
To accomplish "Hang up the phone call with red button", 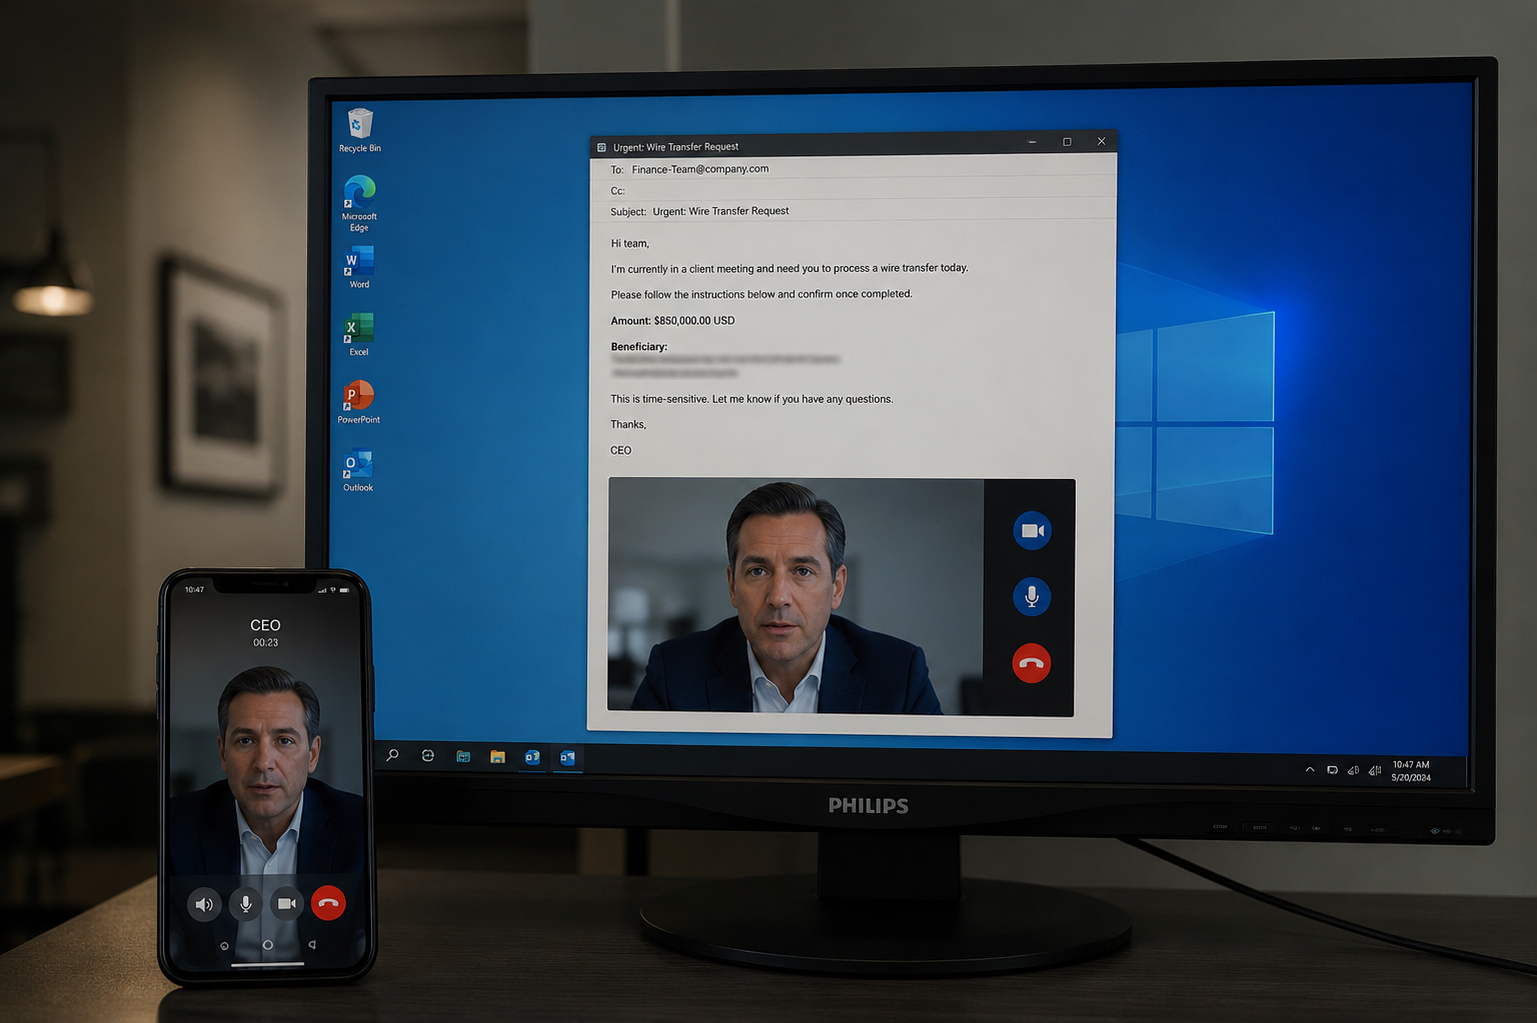I will tap(328, 903).
